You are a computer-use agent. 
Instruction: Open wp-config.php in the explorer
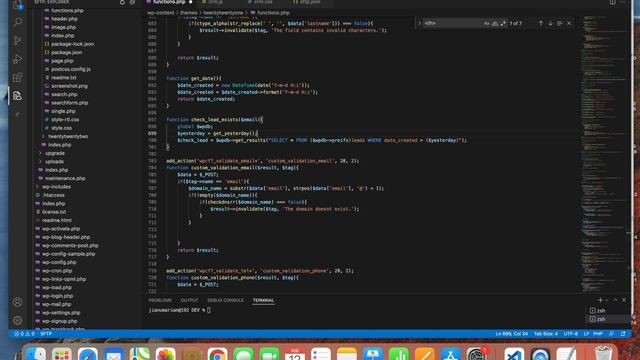click(x=59, y=262)
